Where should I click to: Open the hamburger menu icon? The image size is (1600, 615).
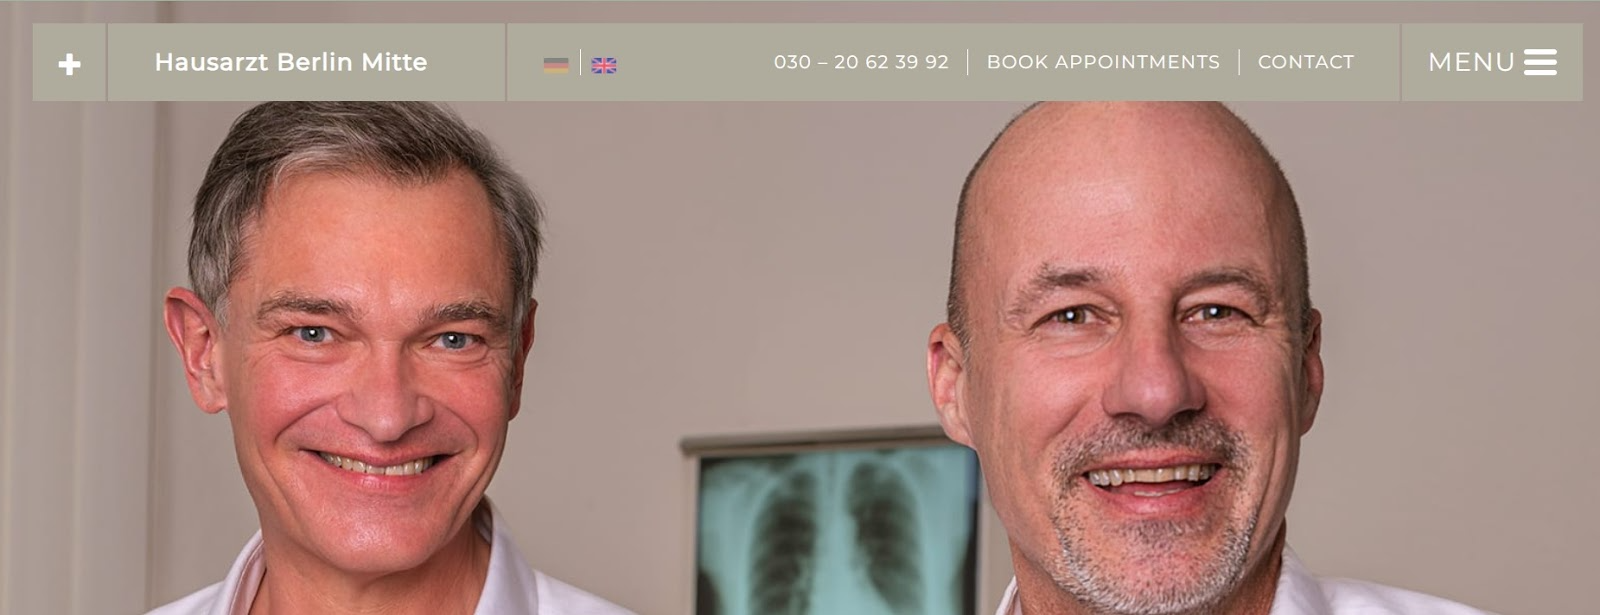[1540, 62]
